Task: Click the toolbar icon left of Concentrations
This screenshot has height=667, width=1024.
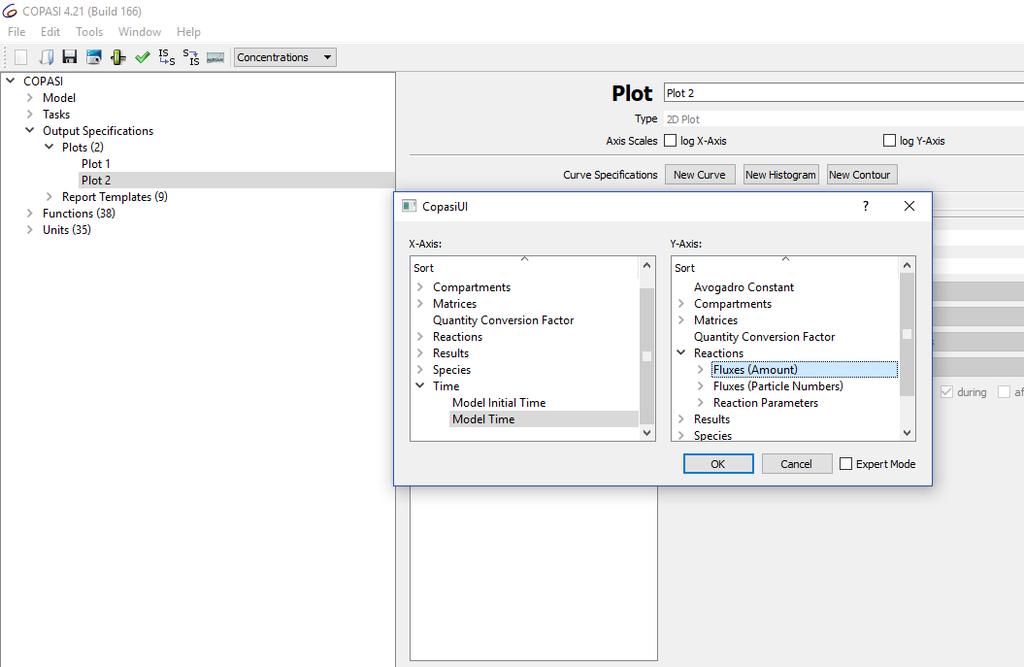Action: [216, 57]
